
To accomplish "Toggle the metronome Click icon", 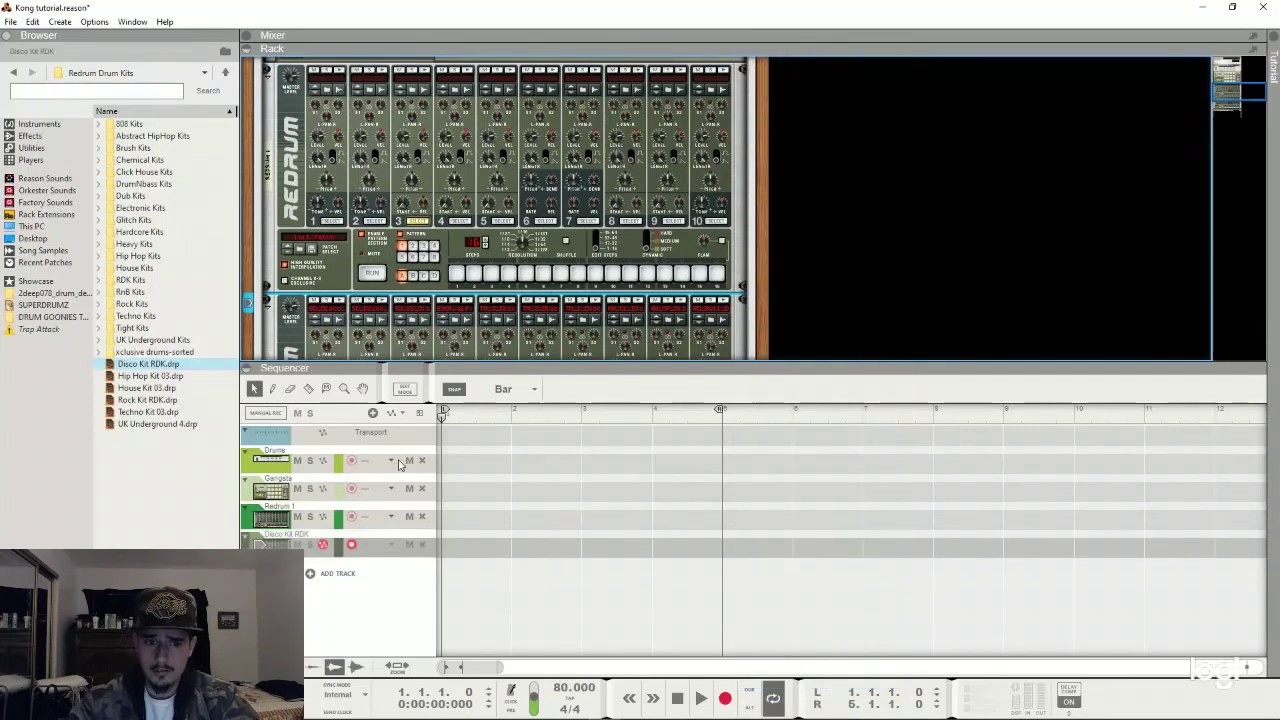I will tap(511, 690).
